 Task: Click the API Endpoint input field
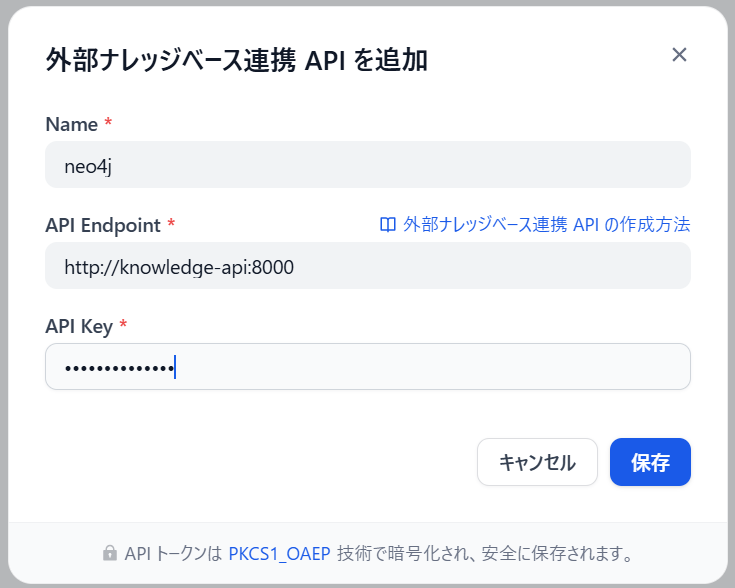[368, 266]
